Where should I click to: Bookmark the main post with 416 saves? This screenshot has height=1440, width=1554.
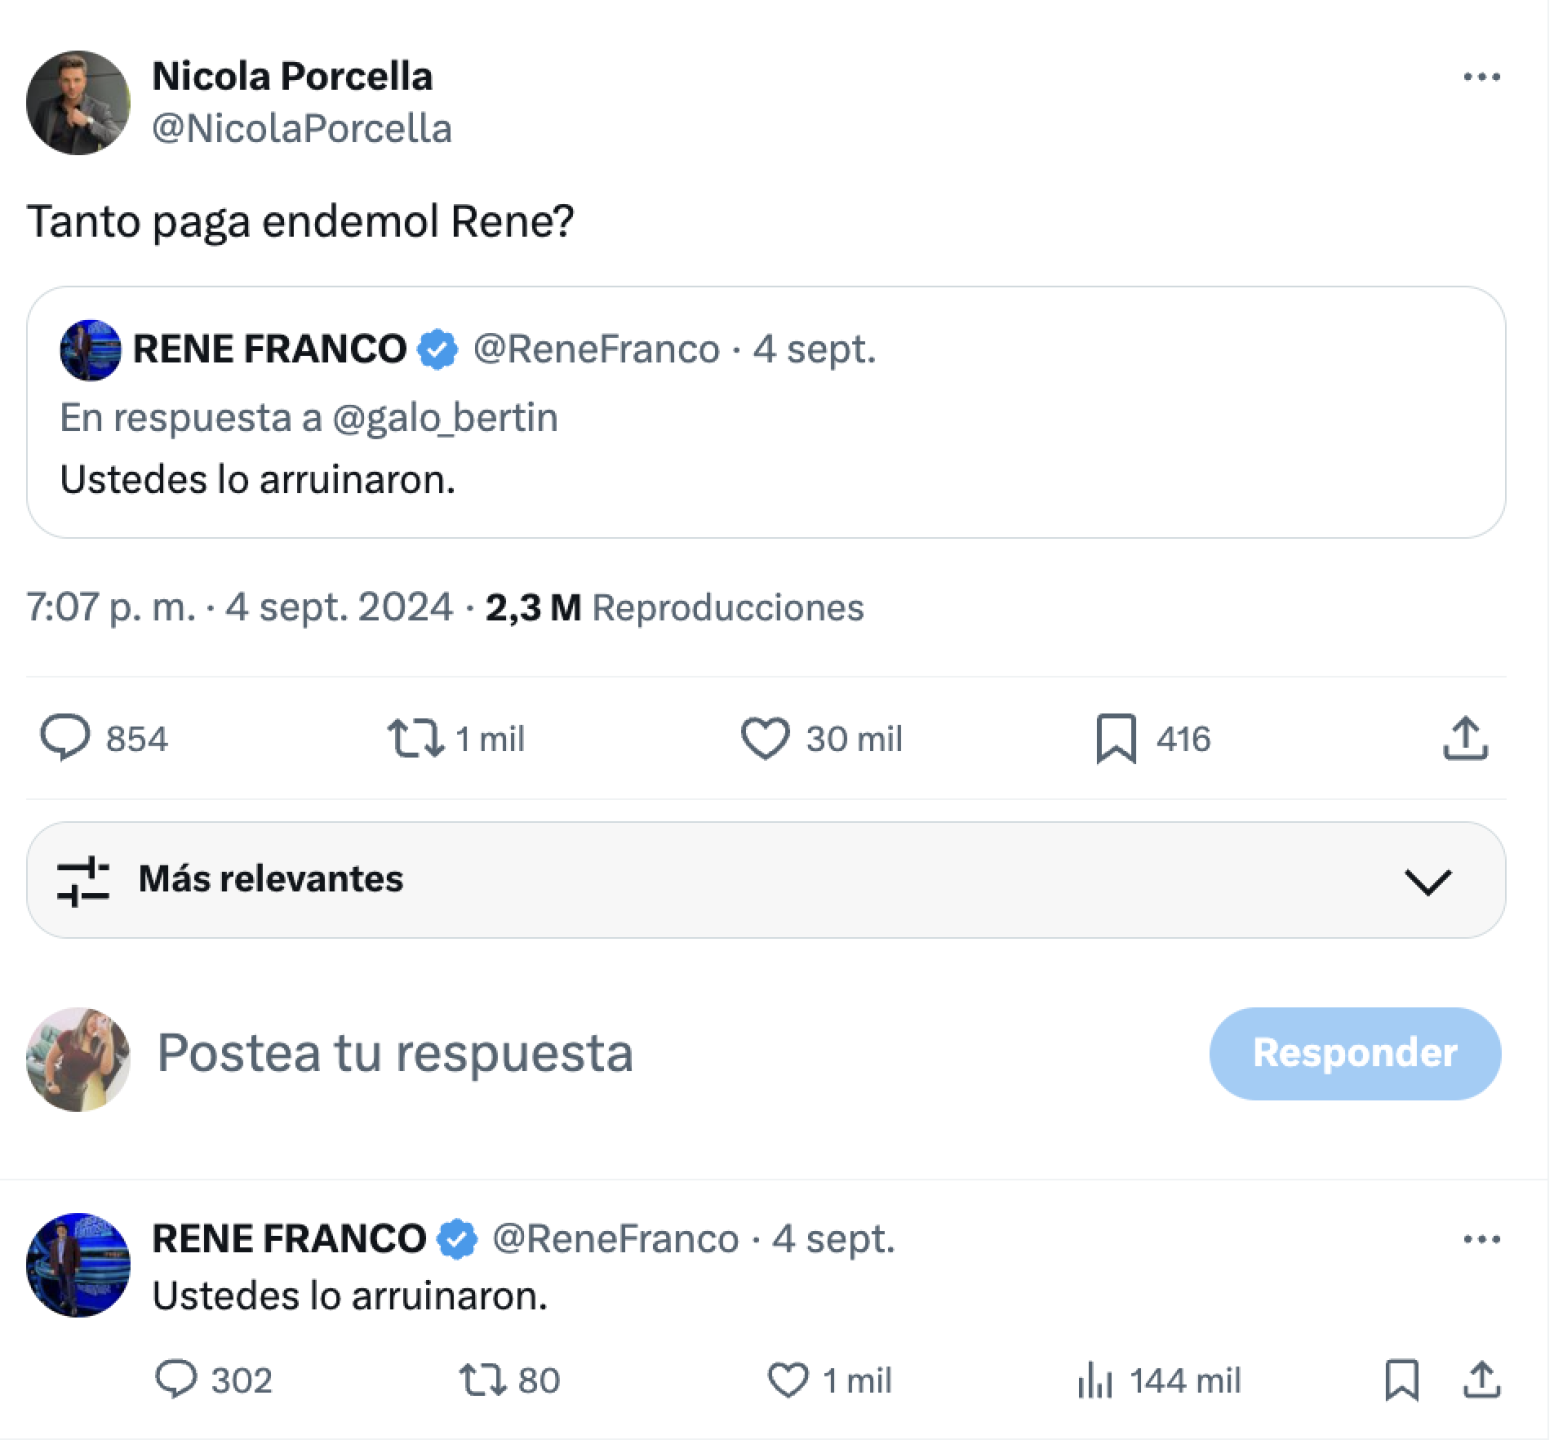[1116, 738]
